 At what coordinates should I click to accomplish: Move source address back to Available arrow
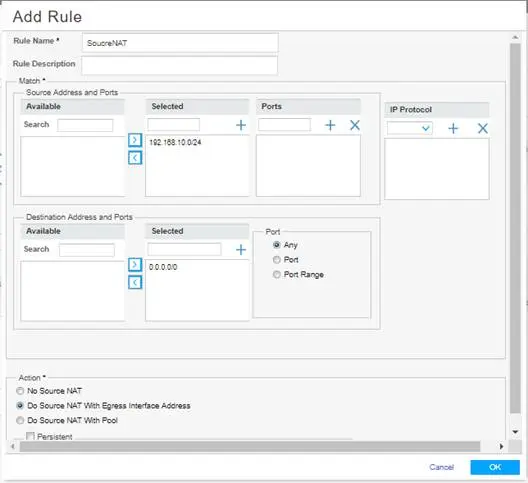point(135,157)
